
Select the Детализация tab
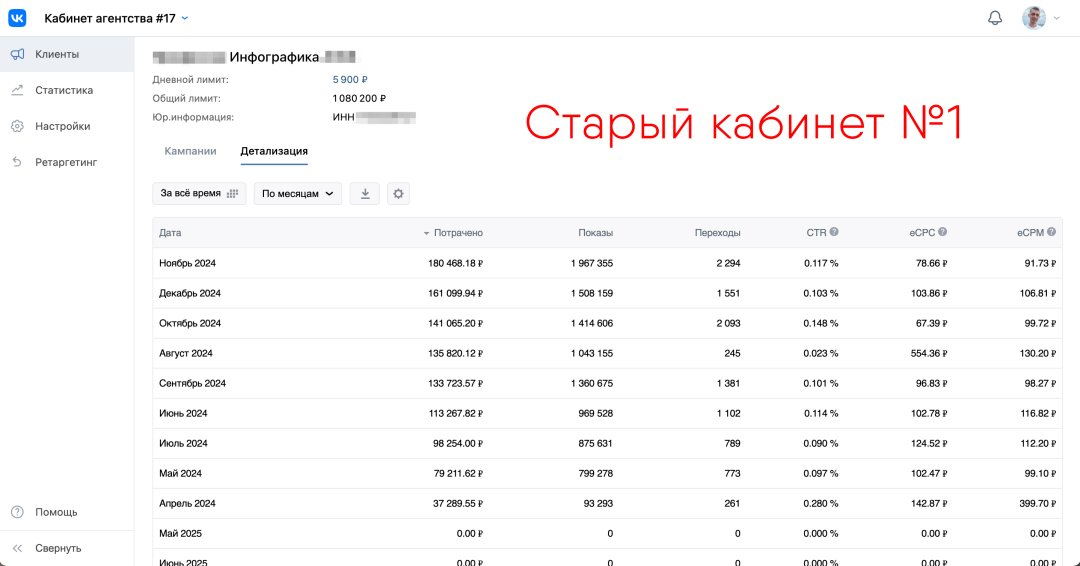[x=273, y=151]
